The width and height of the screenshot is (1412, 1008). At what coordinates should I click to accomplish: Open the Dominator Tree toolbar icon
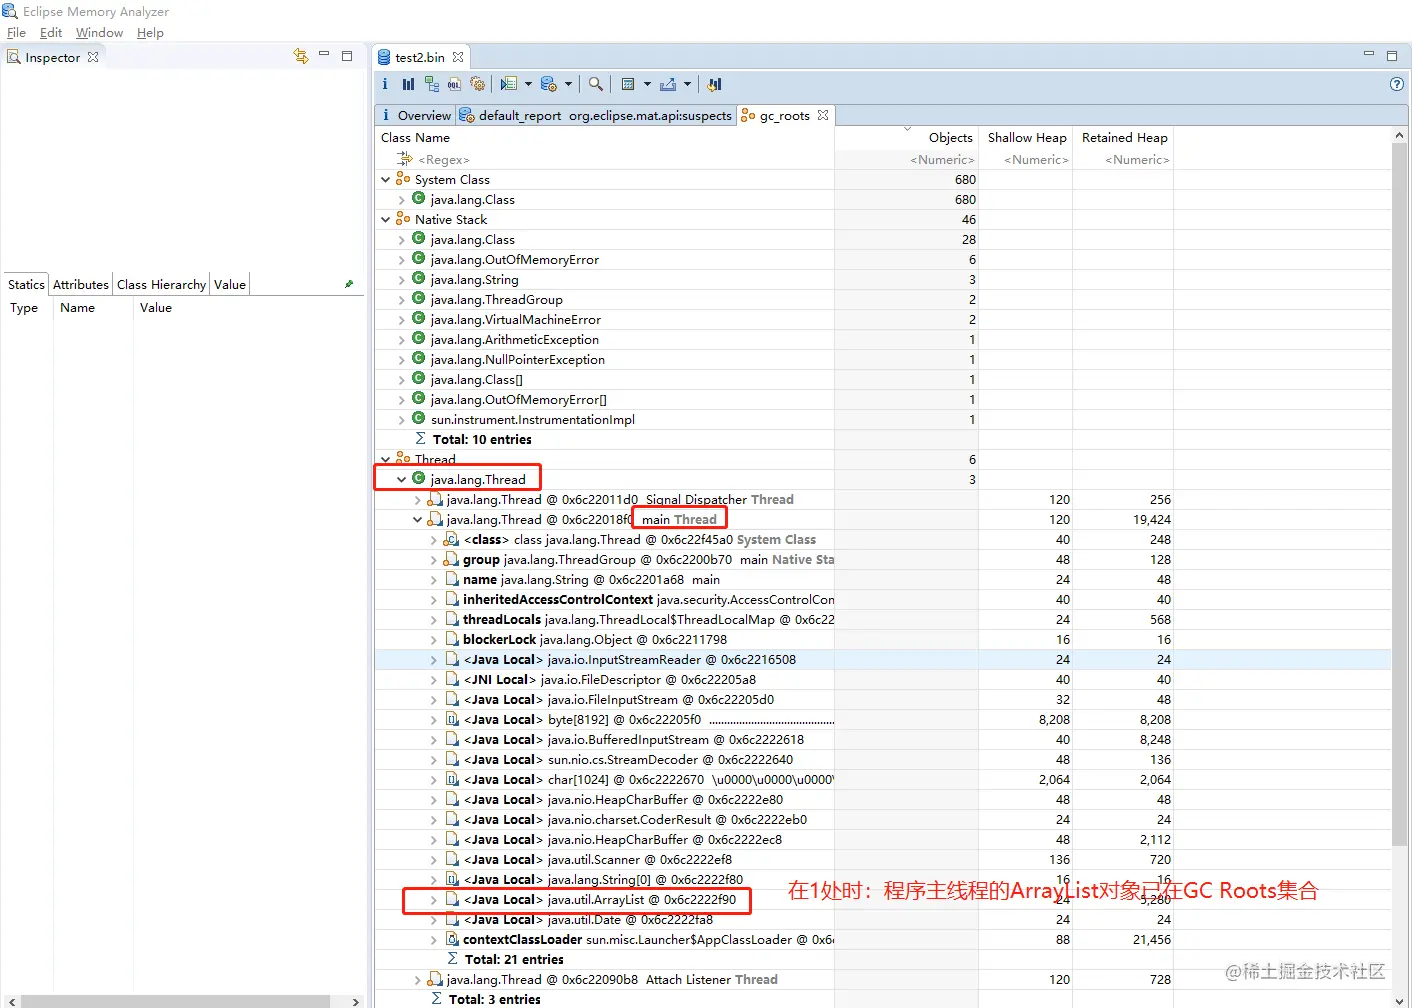(432, 84)
